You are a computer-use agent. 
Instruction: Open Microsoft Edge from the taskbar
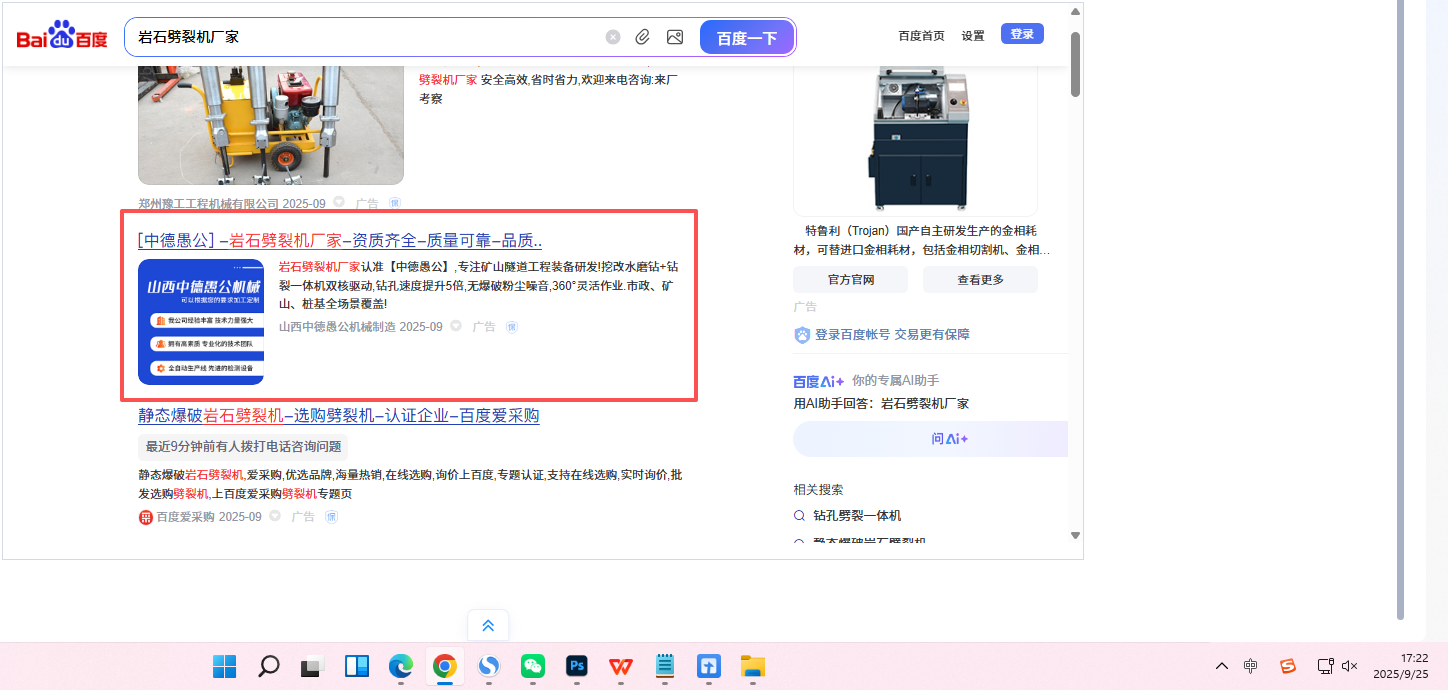401,666
